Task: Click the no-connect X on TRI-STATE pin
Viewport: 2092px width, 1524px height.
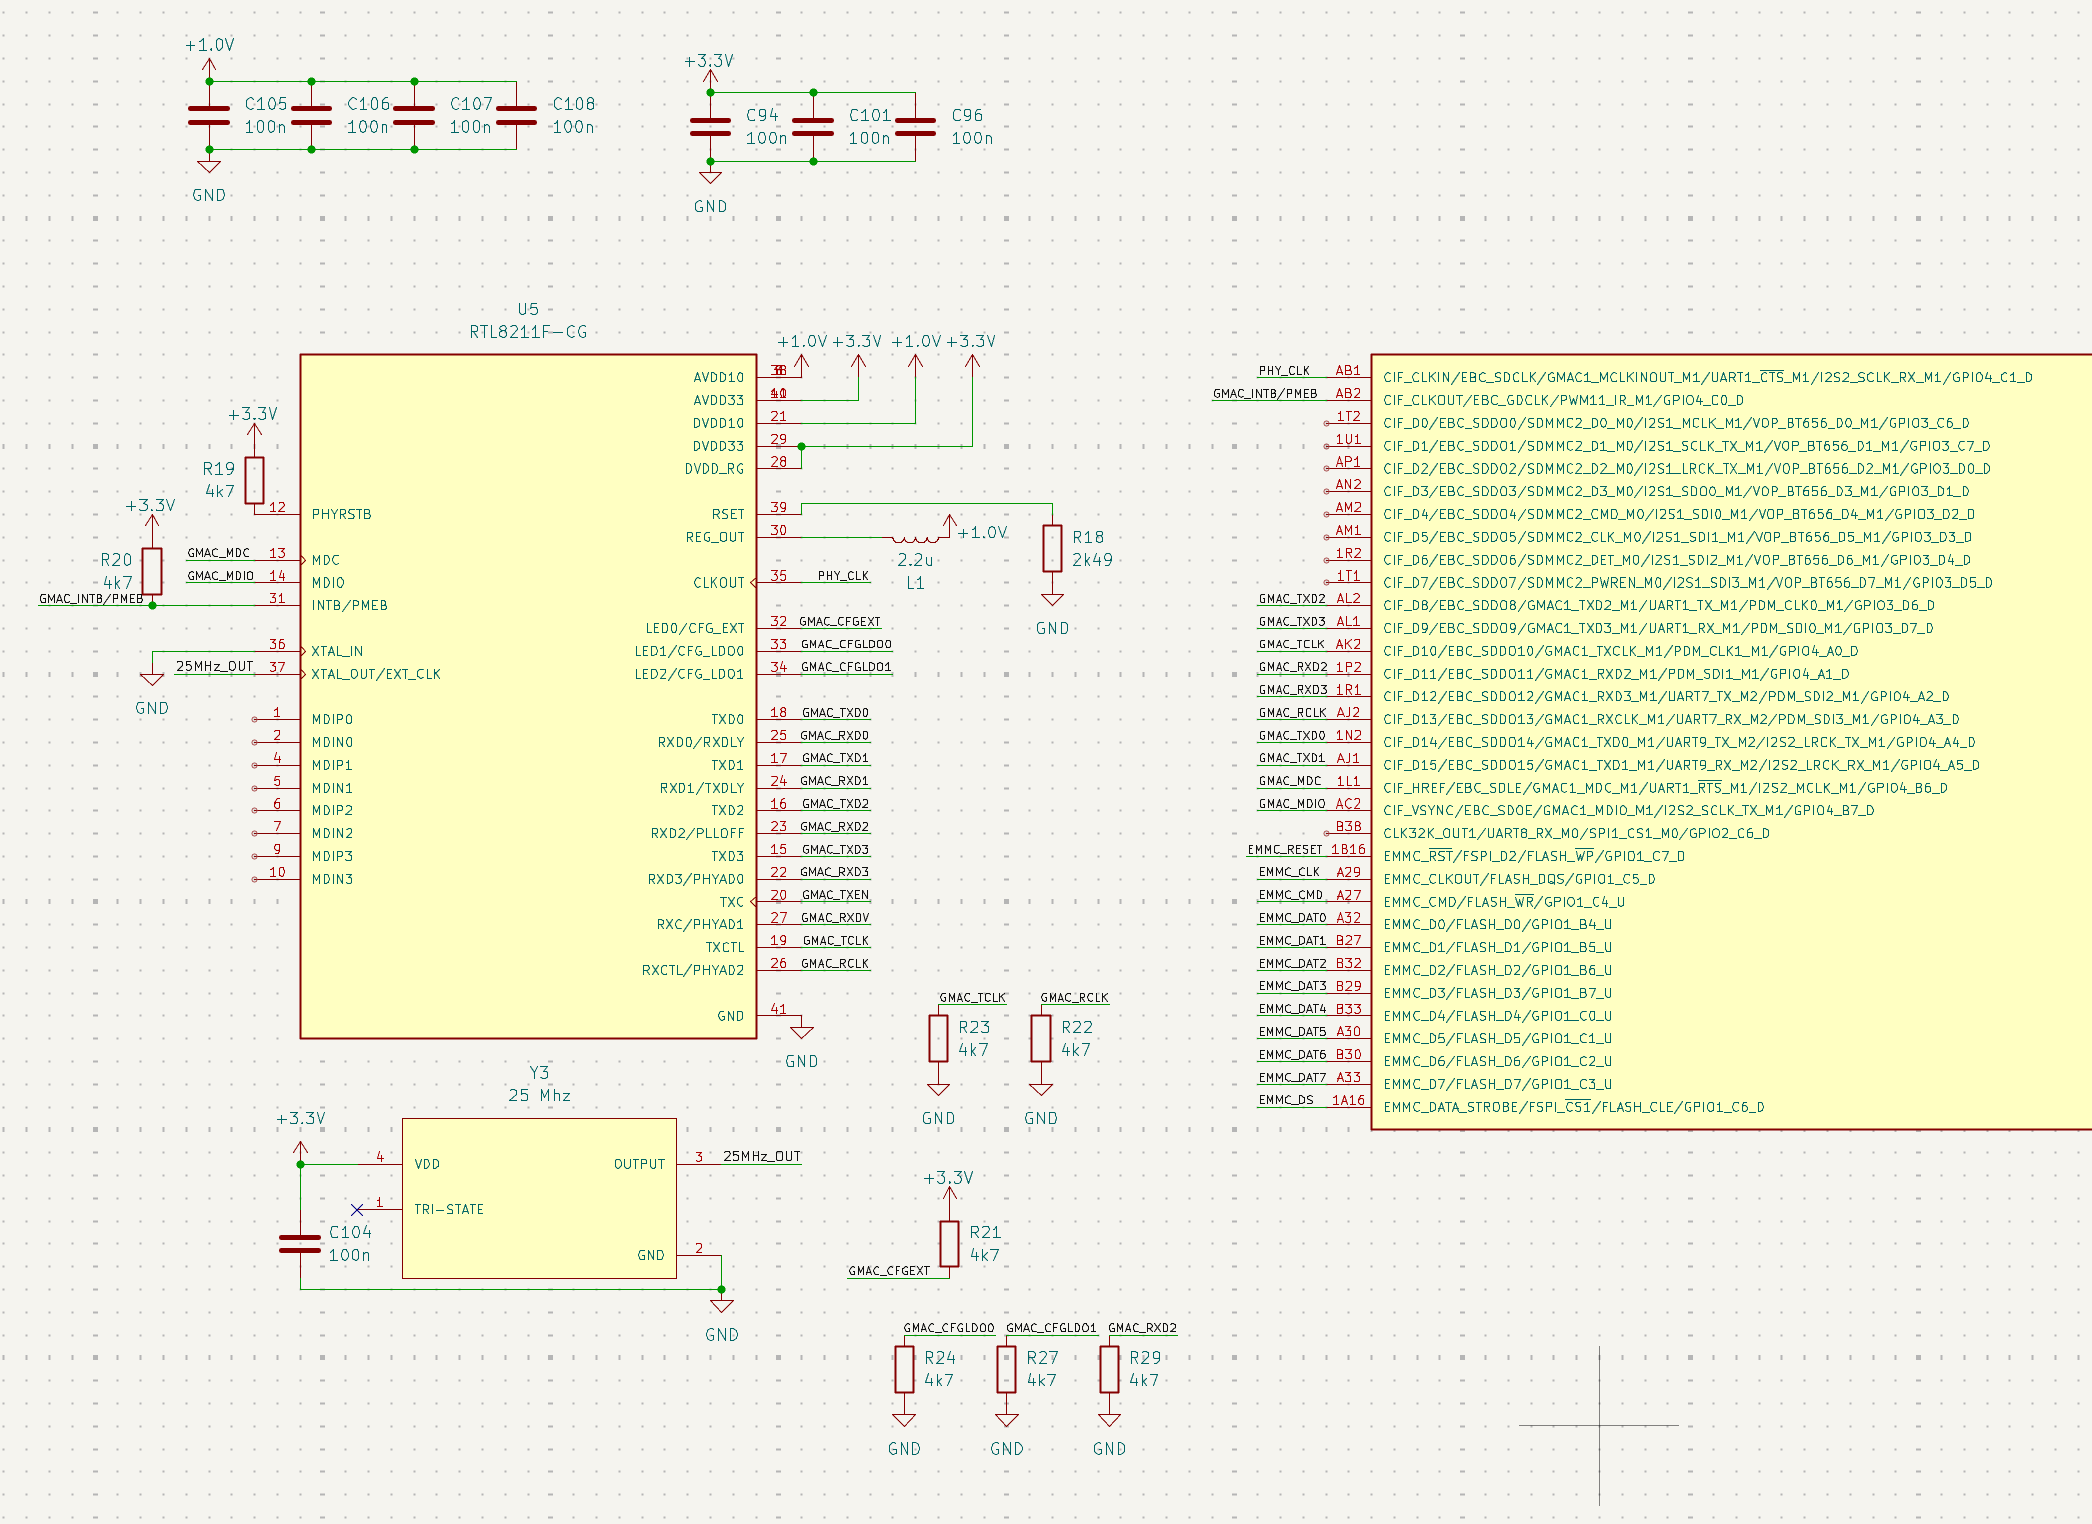Action: click(x=357, y=1210)
